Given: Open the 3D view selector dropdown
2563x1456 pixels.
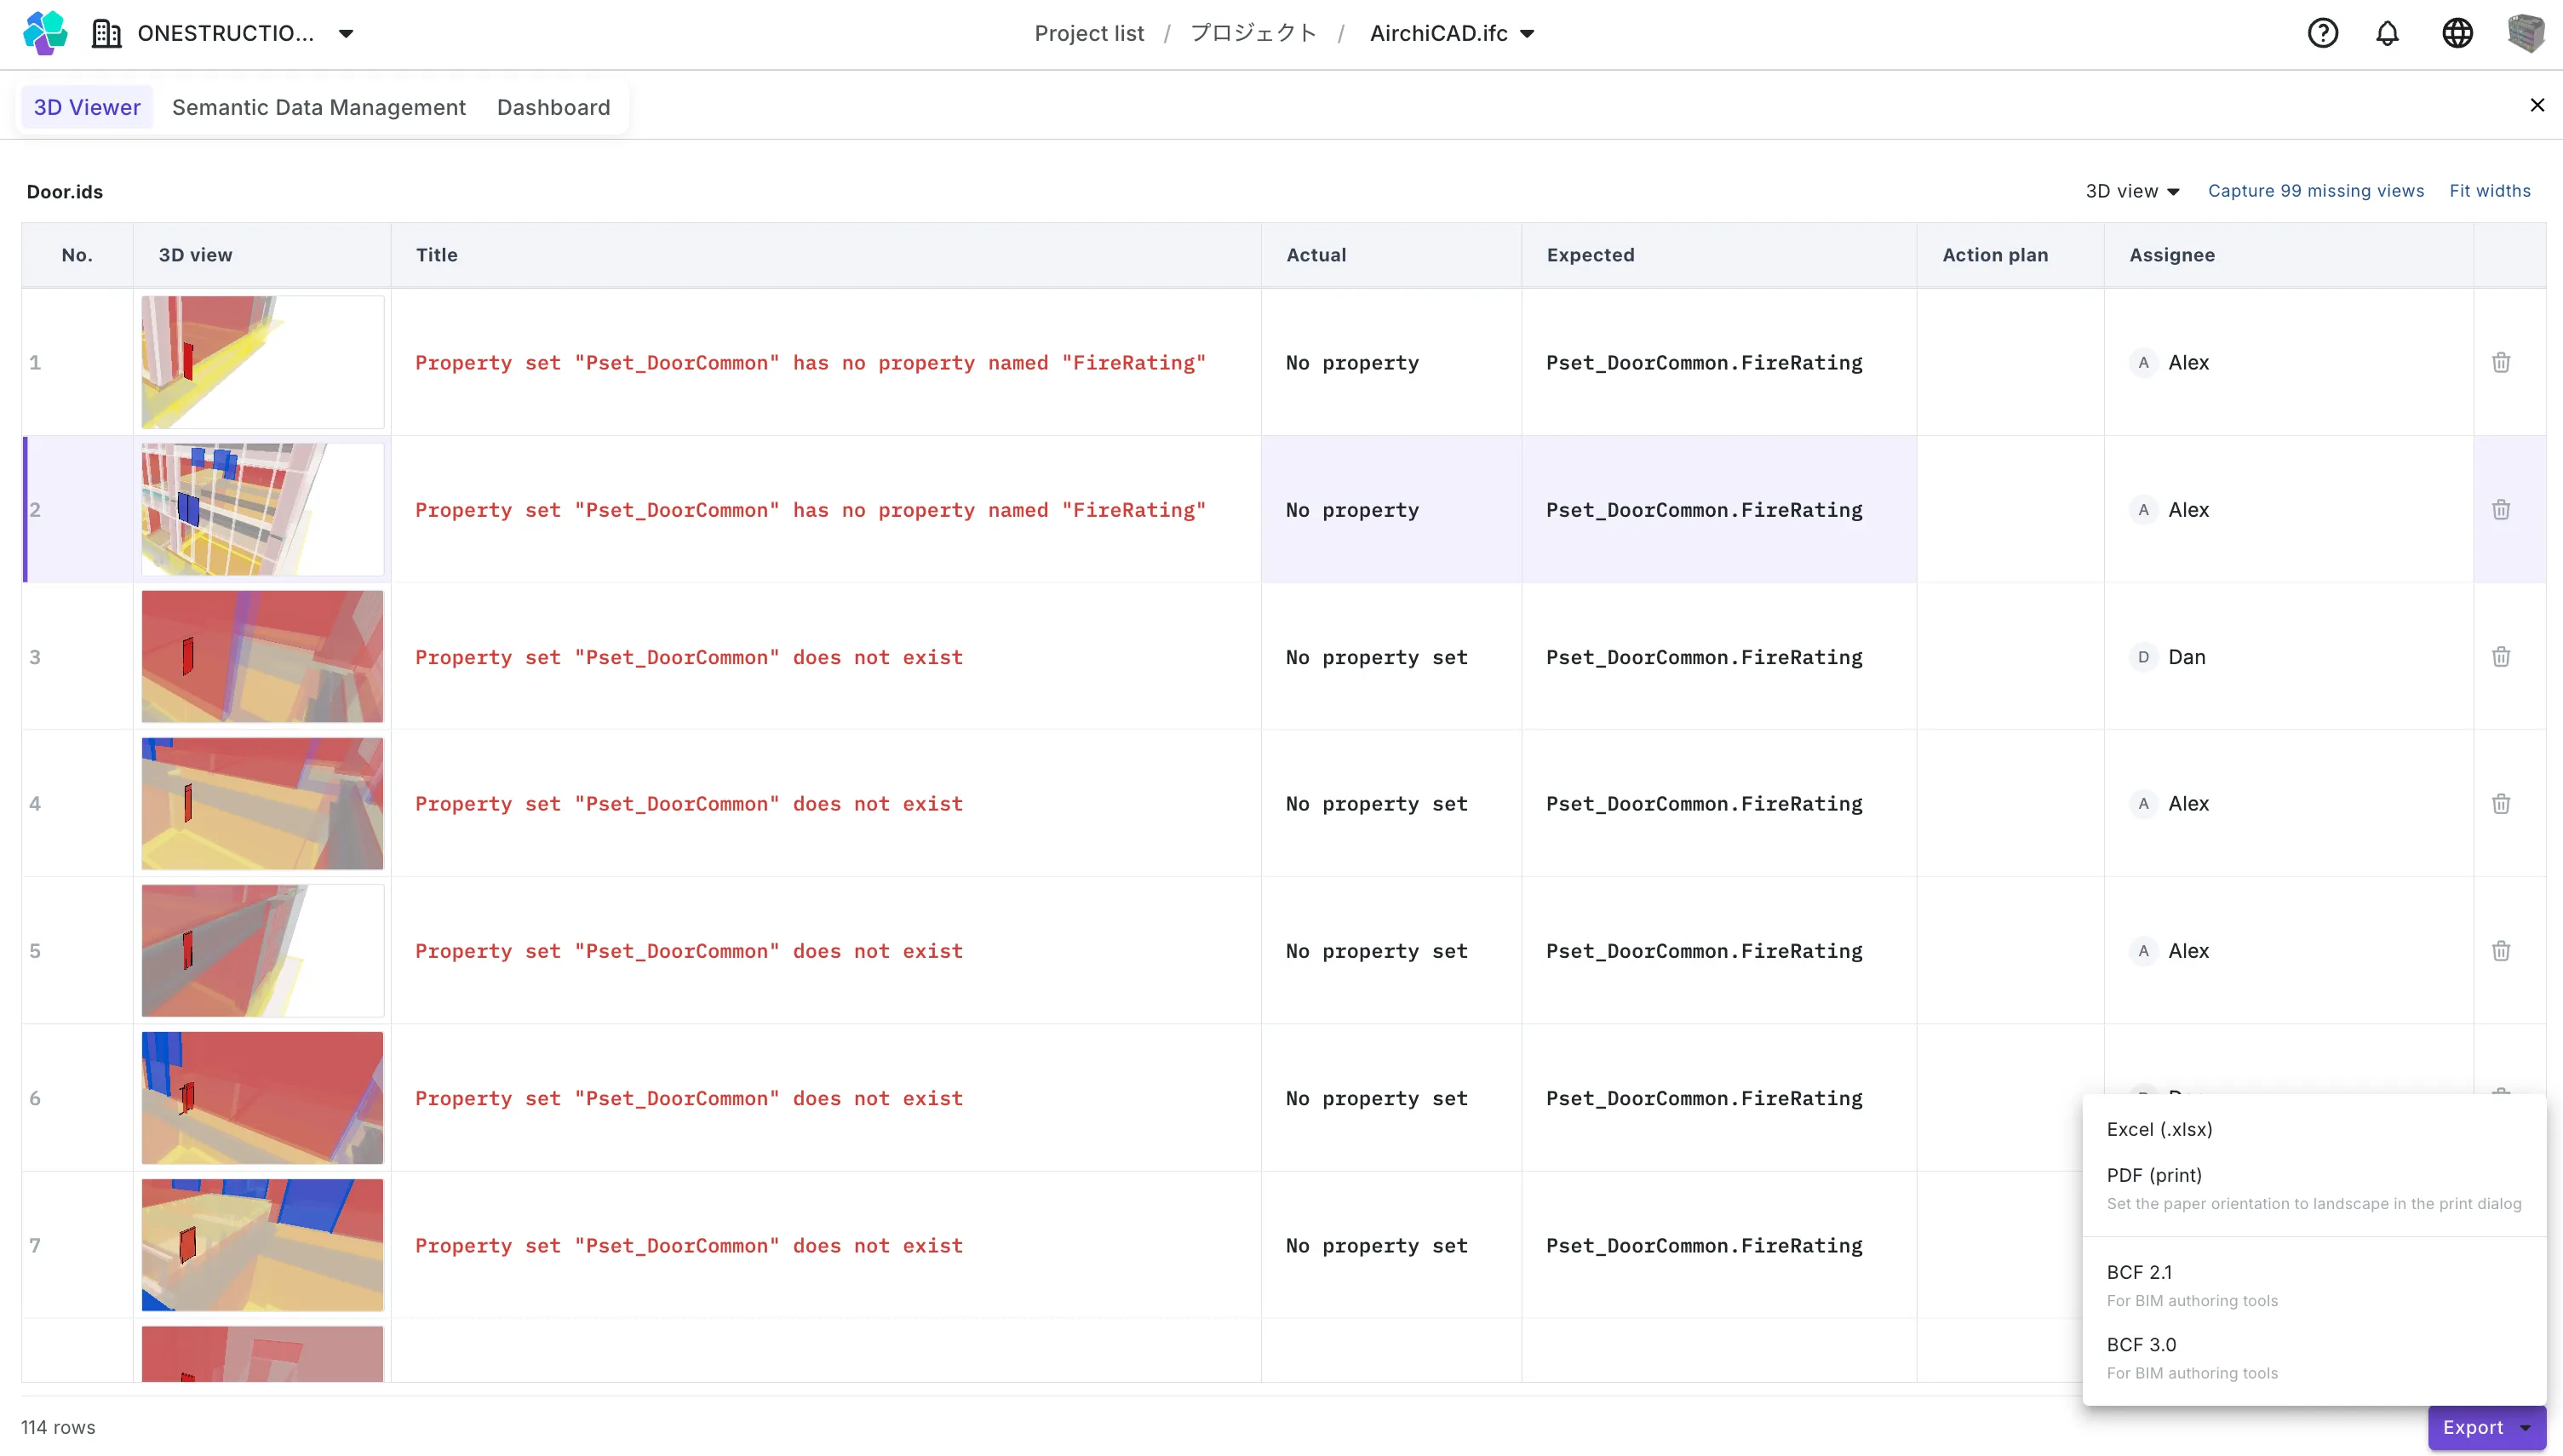Looking at the screenshot, I should pos(2132,191).
